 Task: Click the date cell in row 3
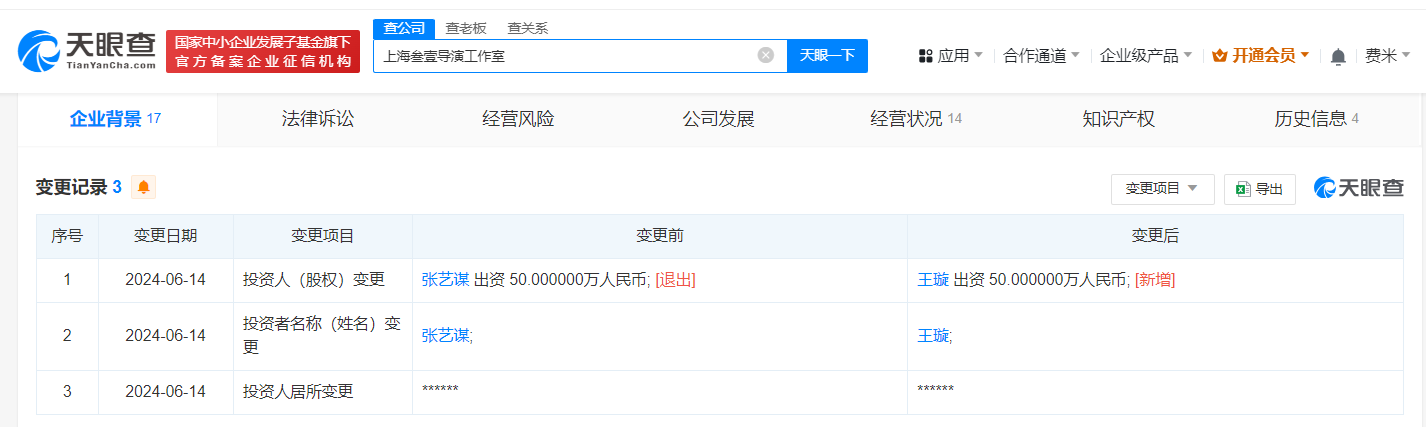tap(166, 392)
